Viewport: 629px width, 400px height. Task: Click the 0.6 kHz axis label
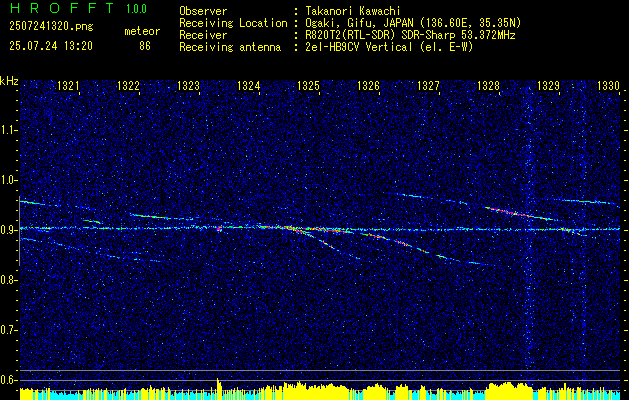click(x=8, y=380)
